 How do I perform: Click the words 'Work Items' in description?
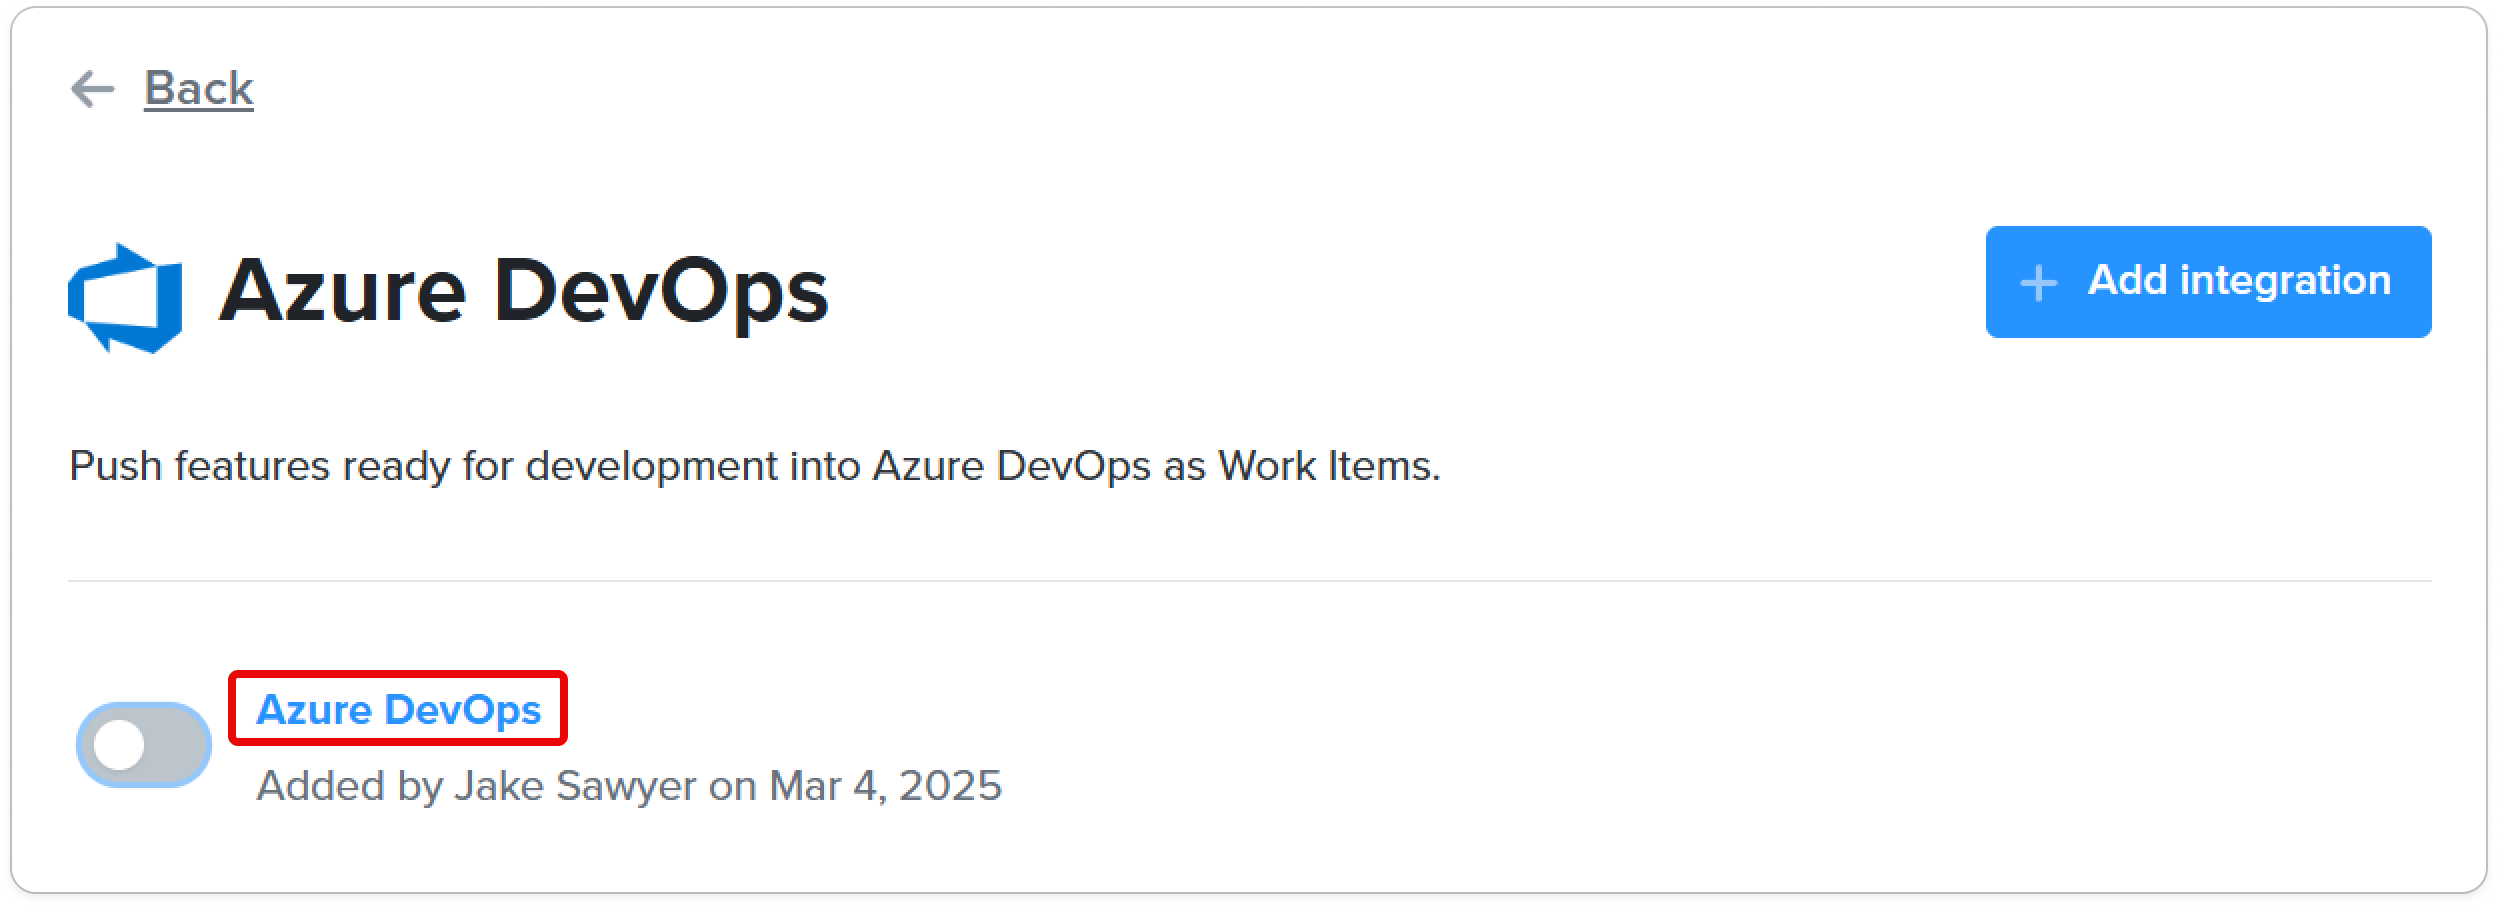pos(1326,466)
